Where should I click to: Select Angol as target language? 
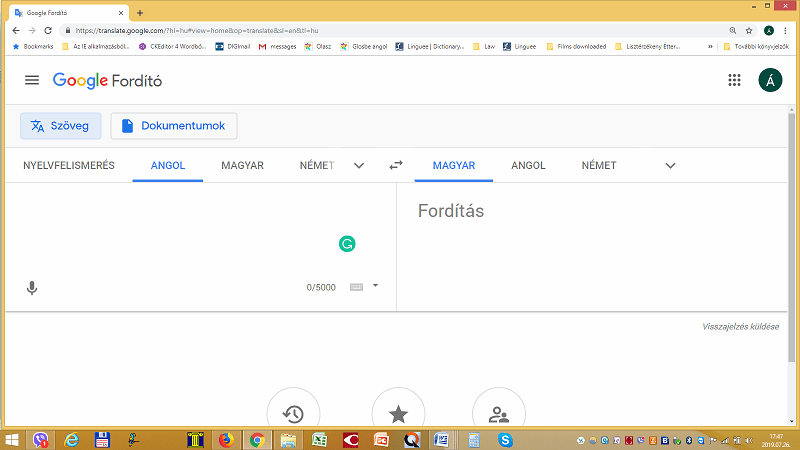(x=528, y=165)
